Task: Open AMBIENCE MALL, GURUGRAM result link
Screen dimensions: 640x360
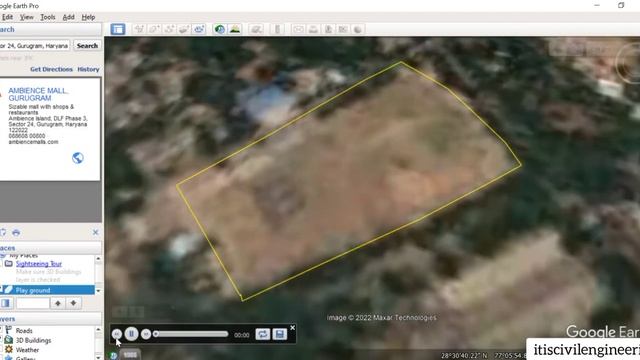Action: pos(38,94)
